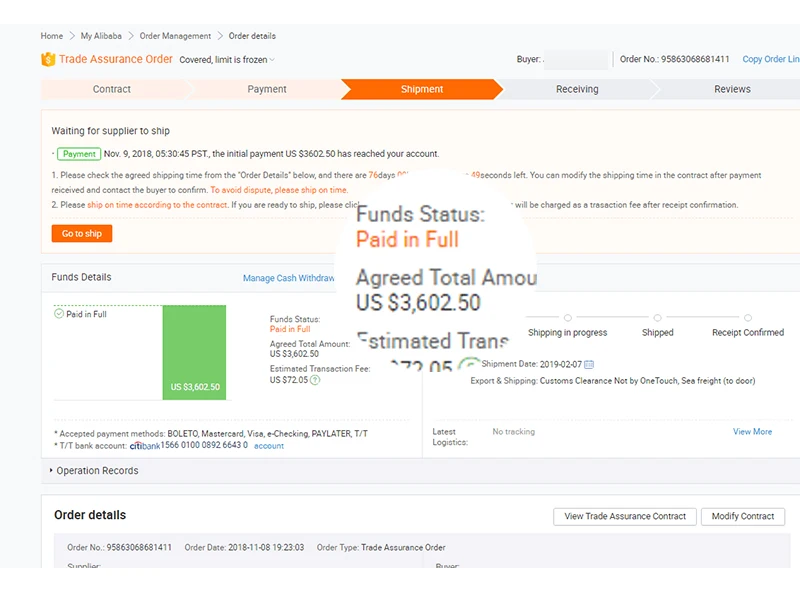Click the Go to ship button

tap(82, 234)
